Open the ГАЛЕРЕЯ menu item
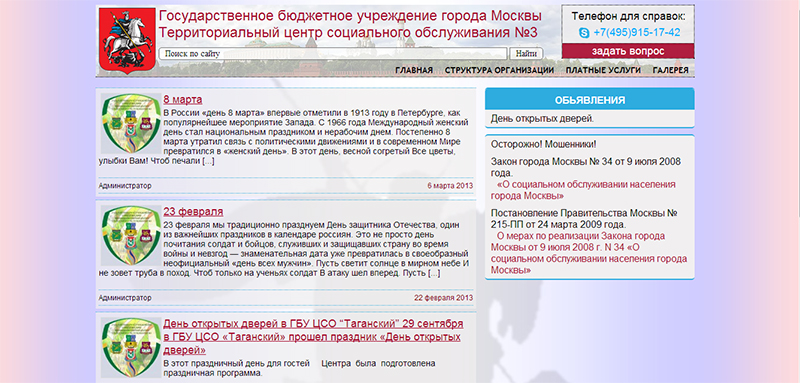Viewport: 800px width, 383px height. (x=670, y=70)
